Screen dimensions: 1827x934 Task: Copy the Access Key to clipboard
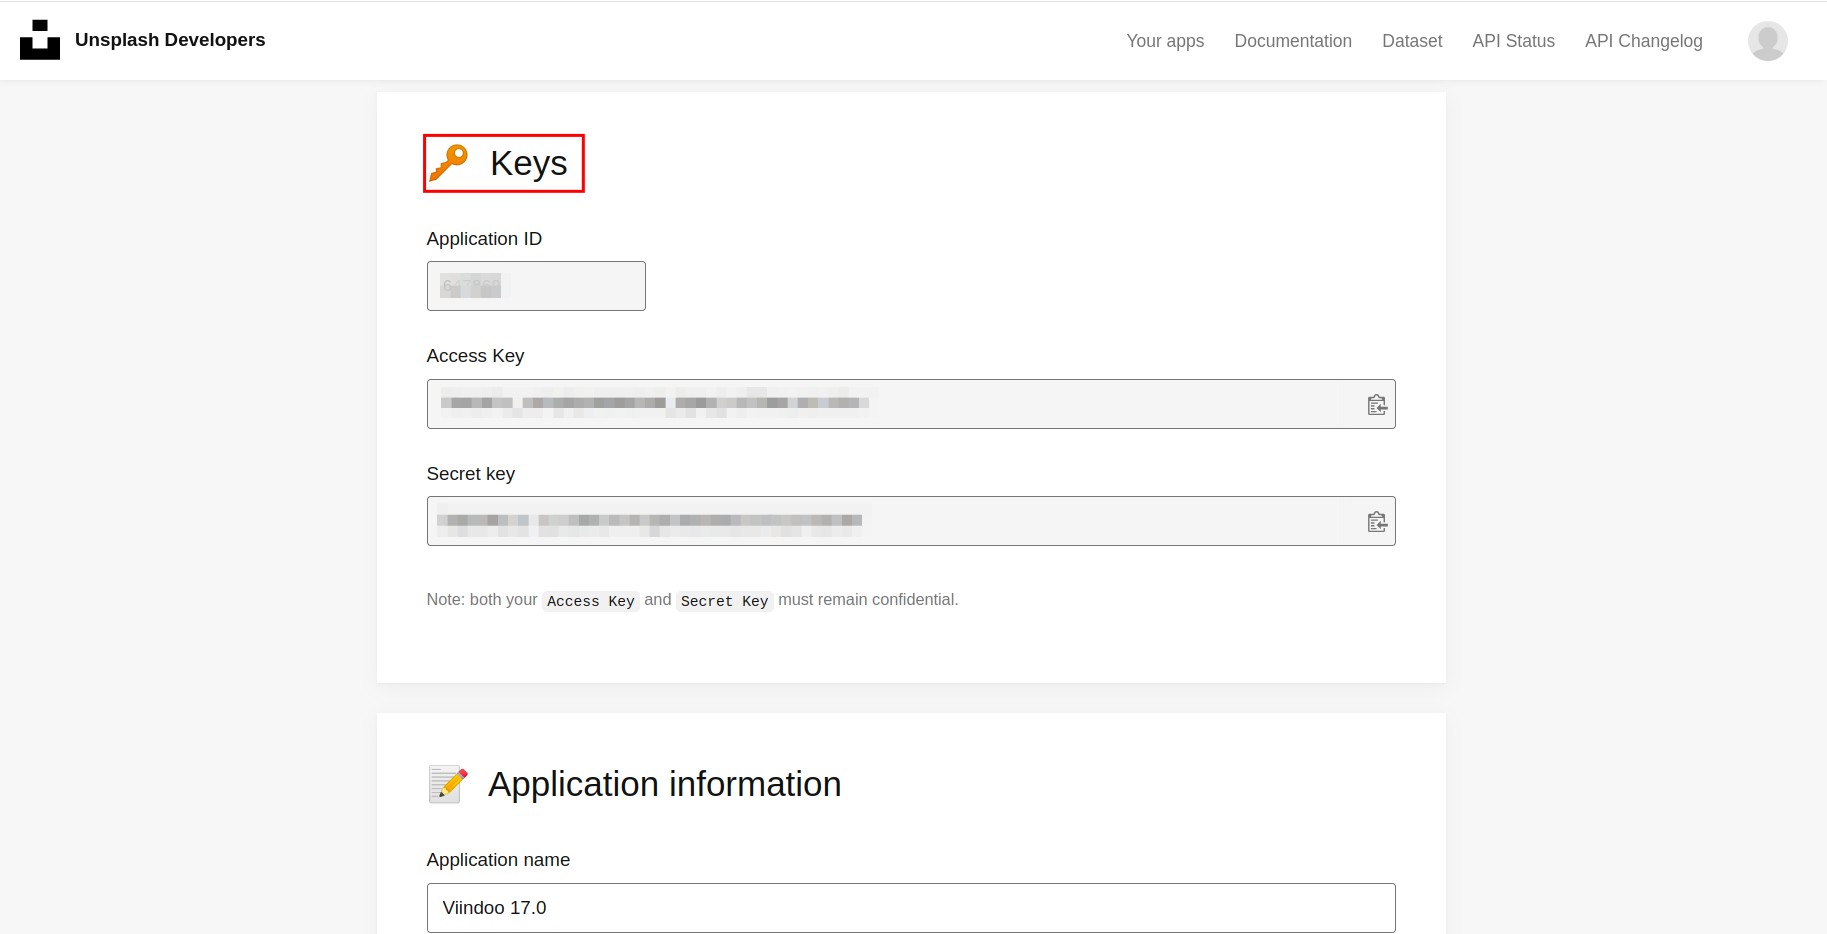click(1376, 405)
